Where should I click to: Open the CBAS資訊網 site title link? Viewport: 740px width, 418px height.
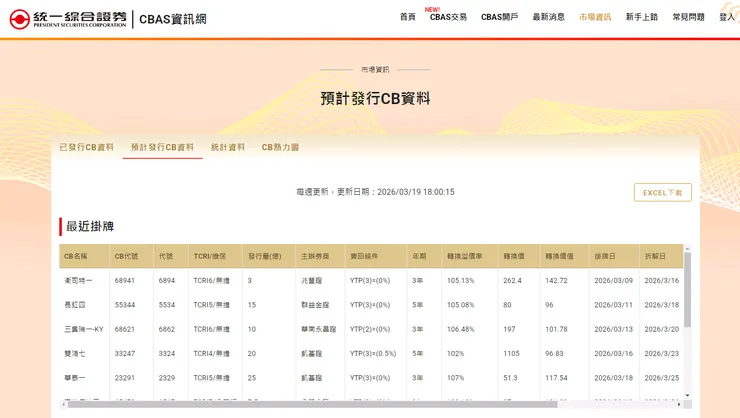(x=173, y=19)
